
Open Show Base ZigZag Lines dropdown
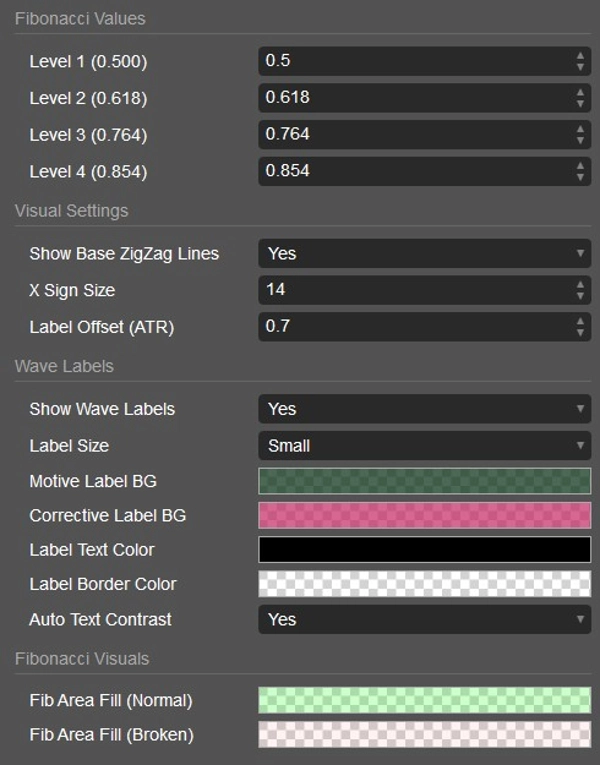point(424,254)
